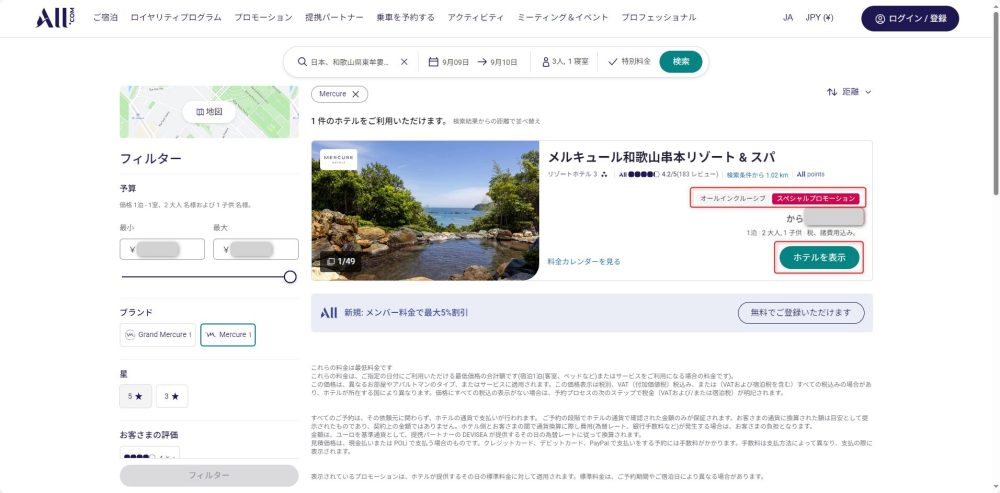The width and height of the screenshot is (1000, 493).
Task: Open the ALL.com logo home link
Action: click(x=55, y=18)
